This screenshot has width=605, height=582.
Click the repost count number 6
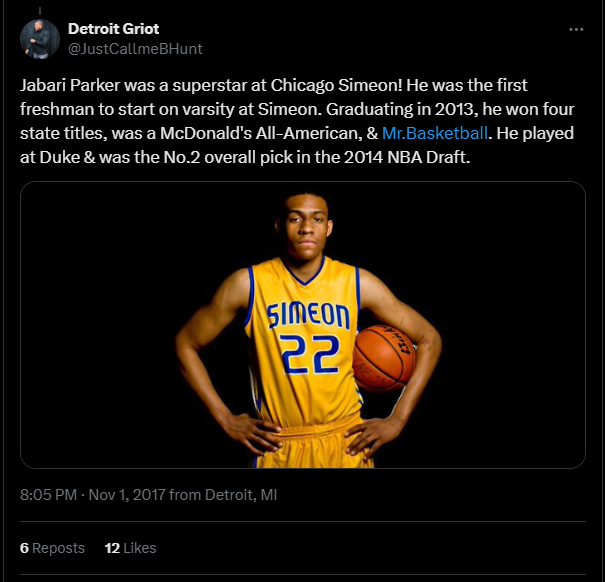tap(24, 548)
